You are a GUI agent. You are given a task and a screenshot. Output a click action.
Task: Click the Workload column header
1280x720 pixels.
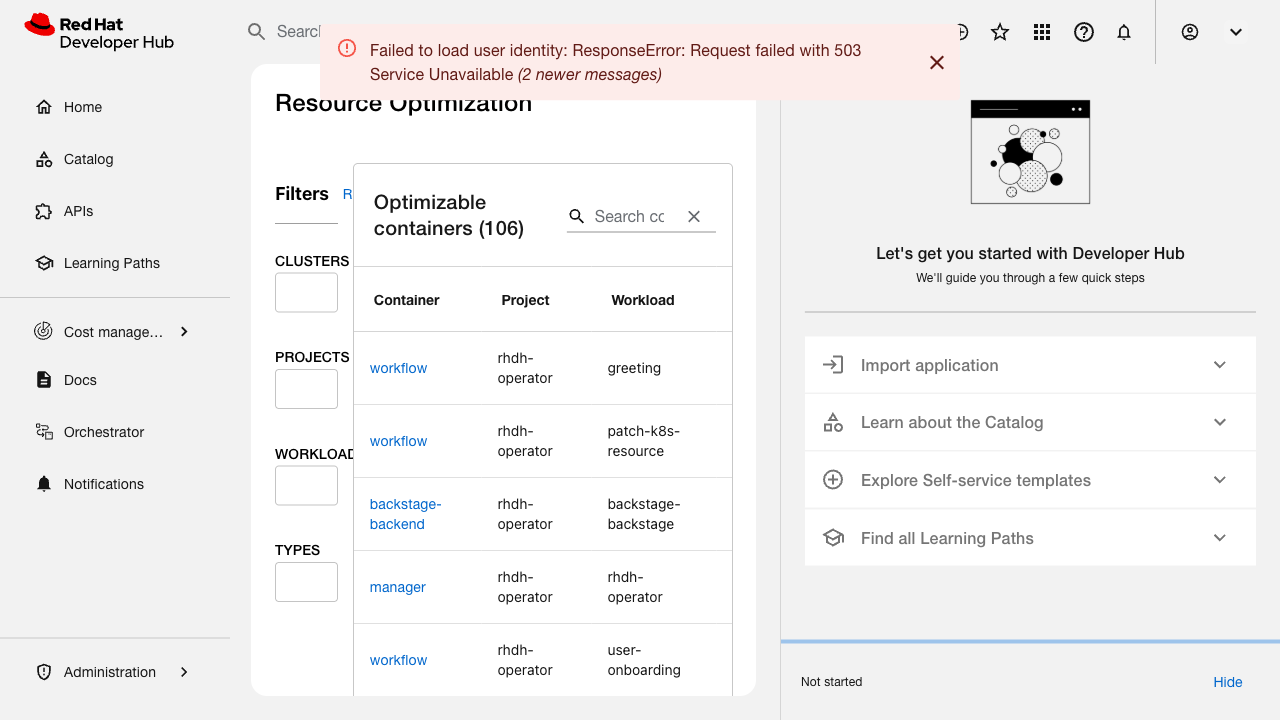(642, 300)
